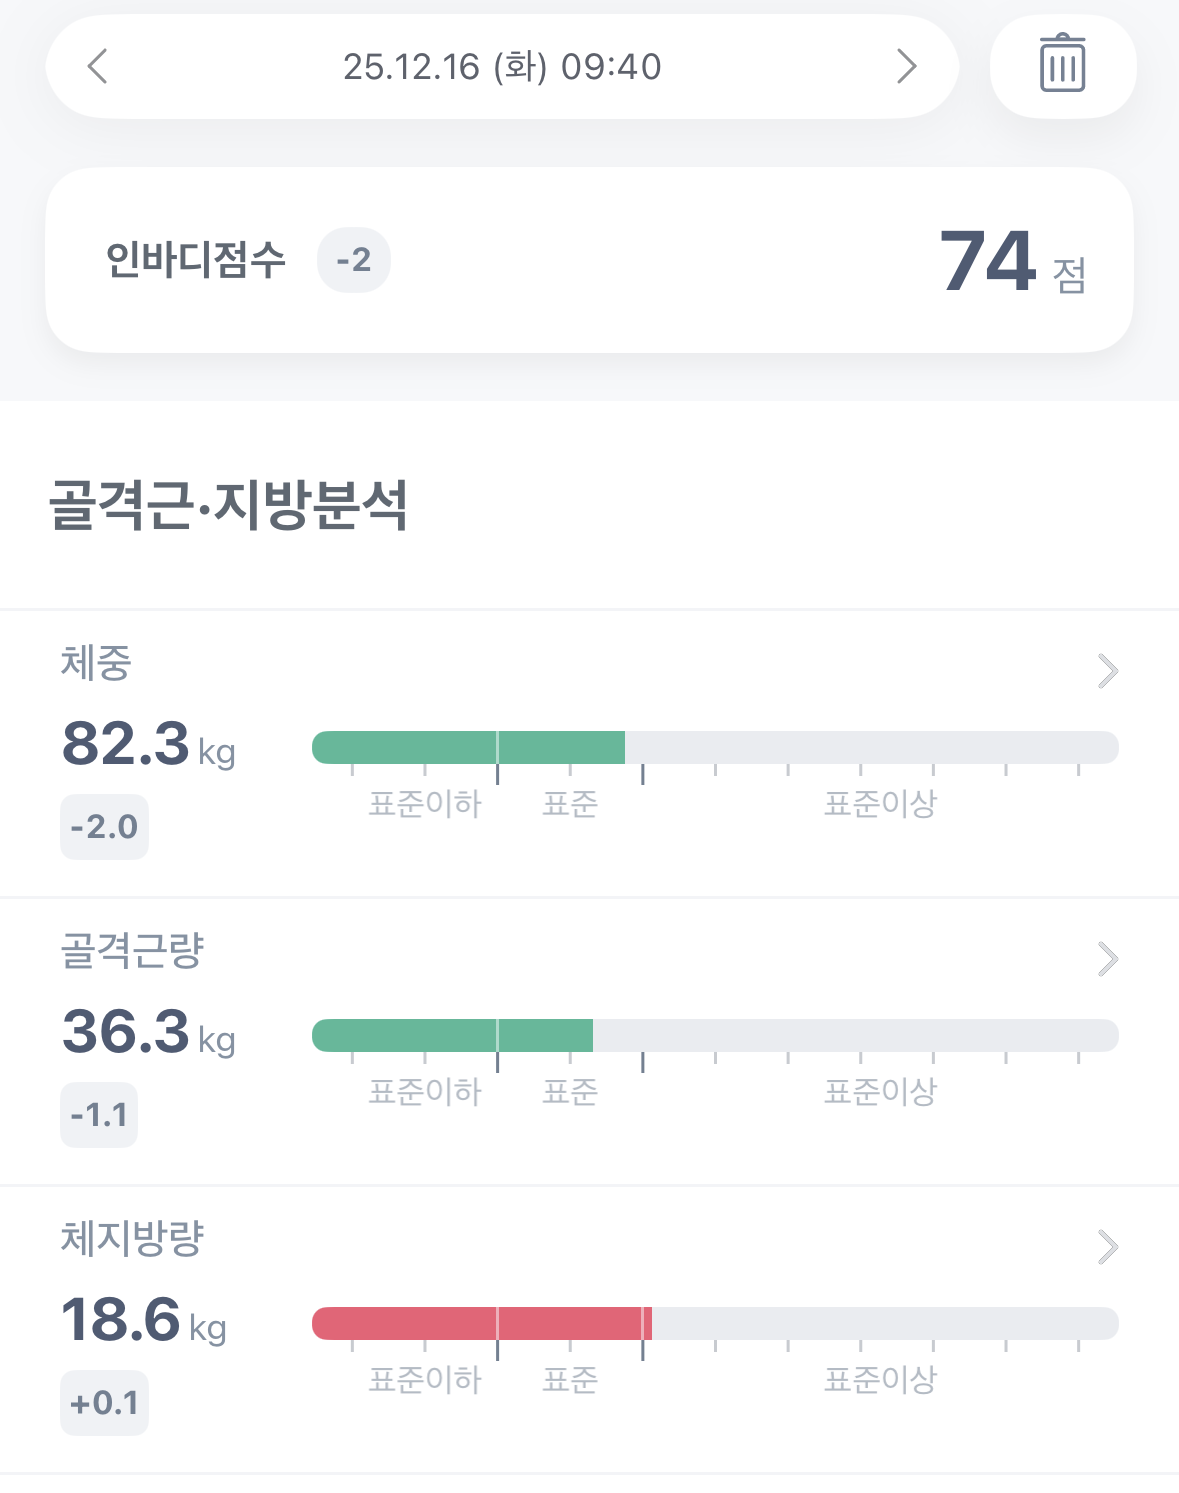Tap the +0.1 body fat change badge
1179x1493 pixels.
[x=104, y=1403]
